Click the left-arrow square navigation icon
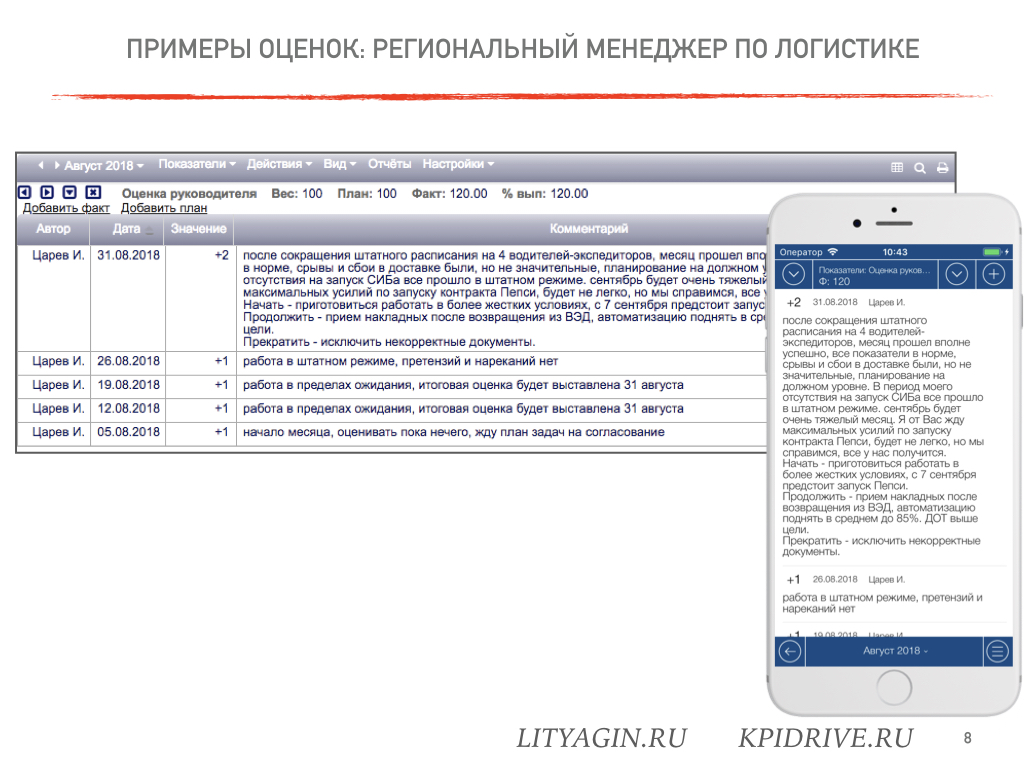This screenshot has height=768, width=1024. (25, 192)
